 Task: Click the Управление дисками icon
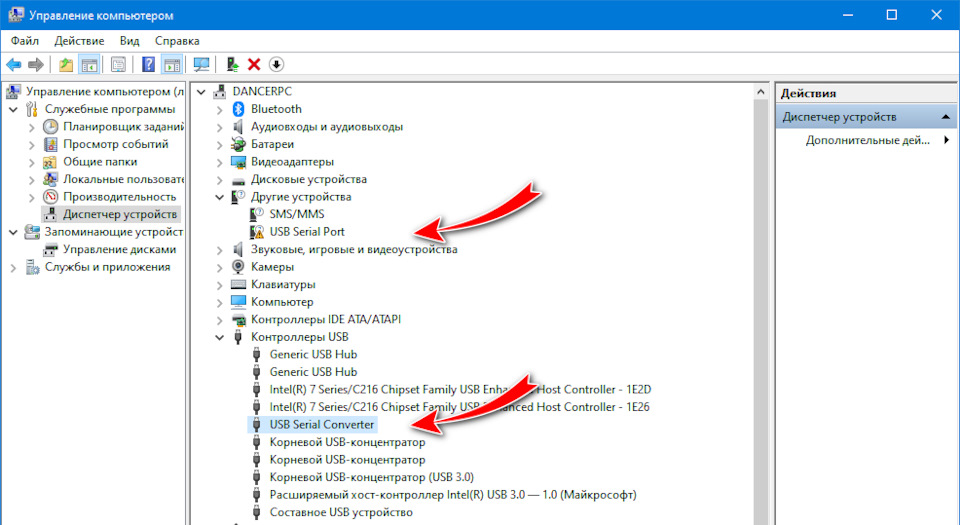coord(50,250)
